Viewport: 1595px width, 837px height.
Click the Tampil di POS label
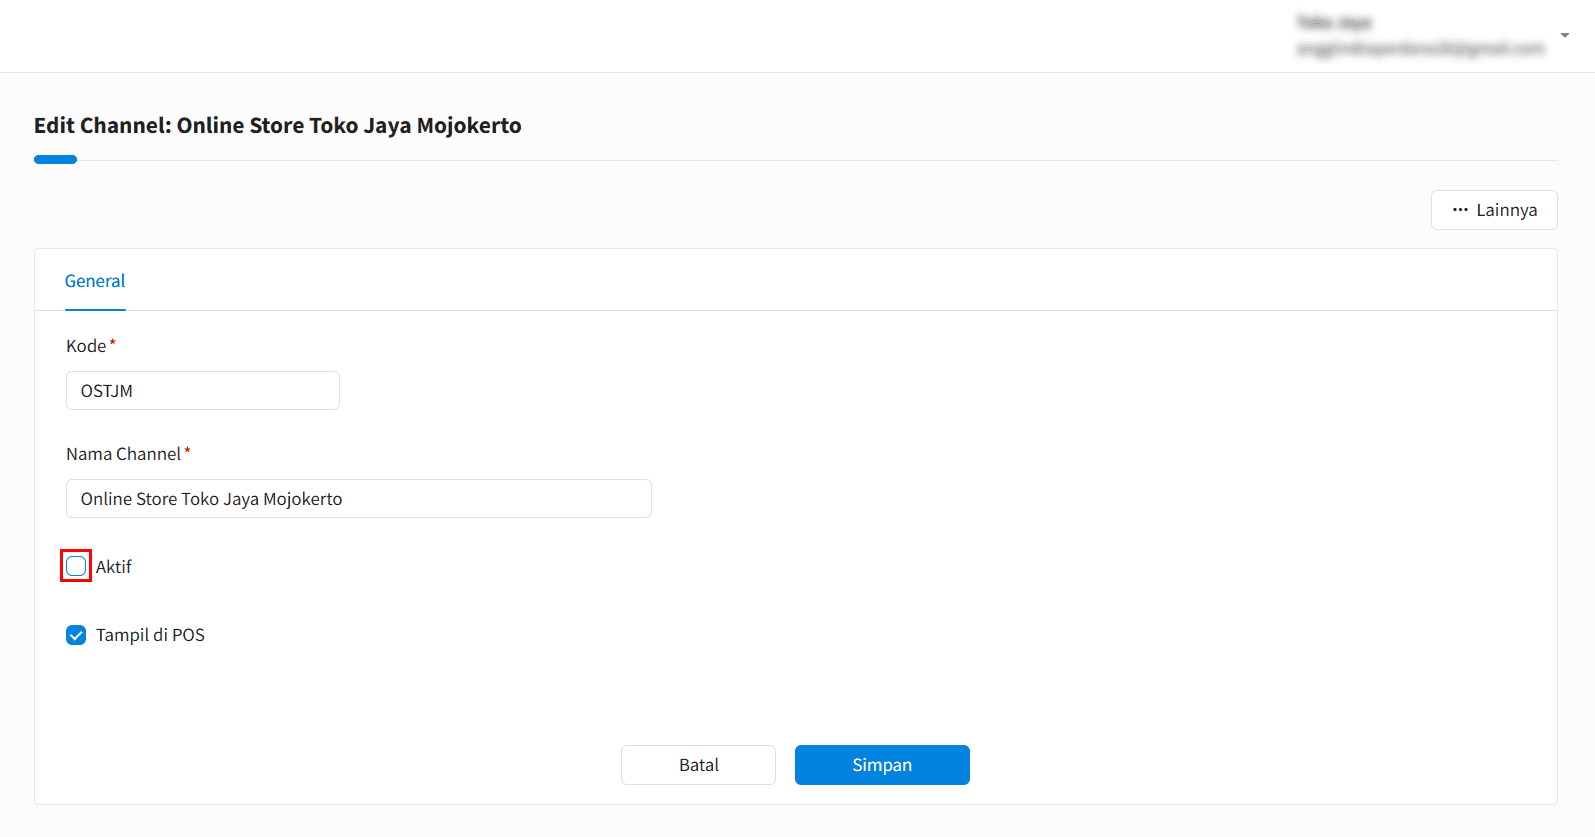click(150, 635)
